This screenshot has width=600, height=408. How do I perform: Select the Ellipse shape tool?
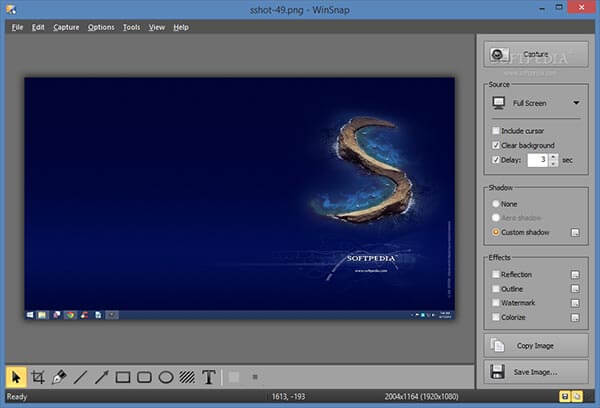(166, 377)
